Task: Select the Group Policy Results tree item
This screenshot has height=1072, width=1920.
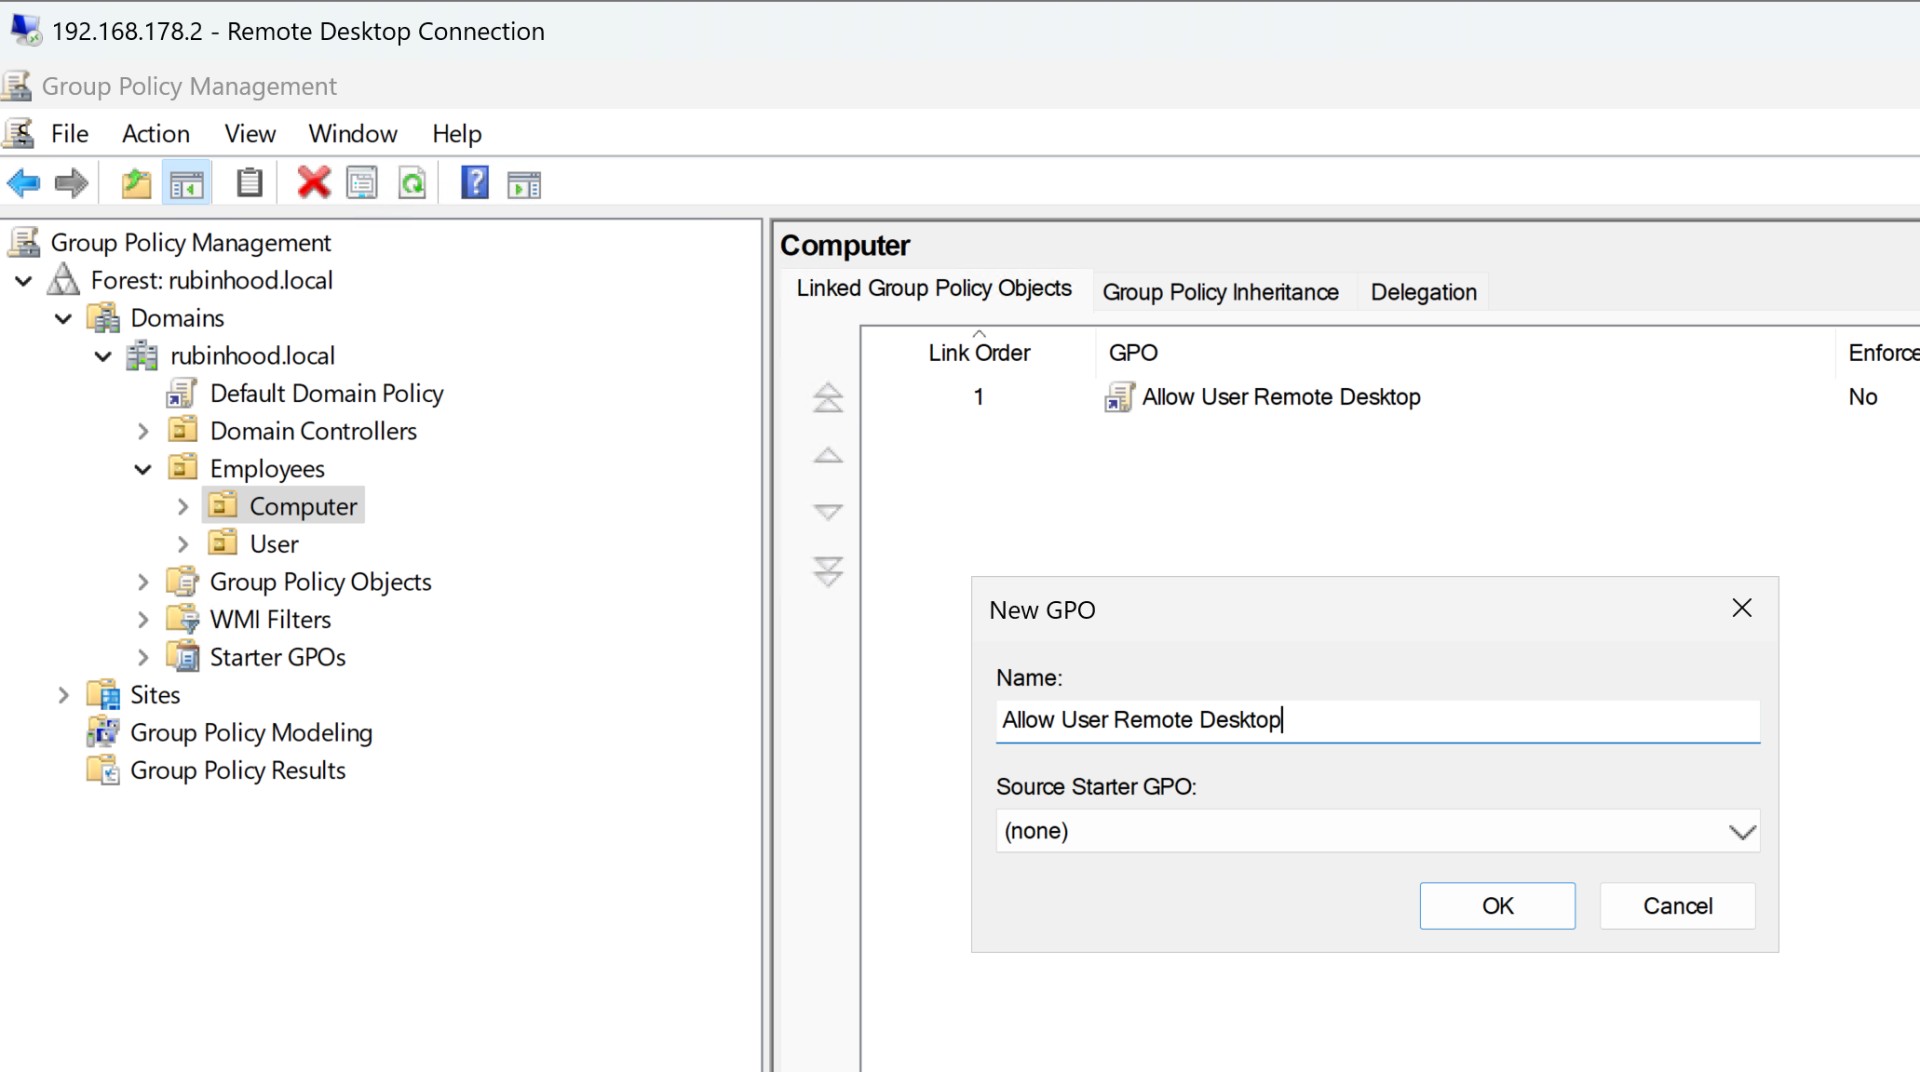Action: click(x=238, y=770)
